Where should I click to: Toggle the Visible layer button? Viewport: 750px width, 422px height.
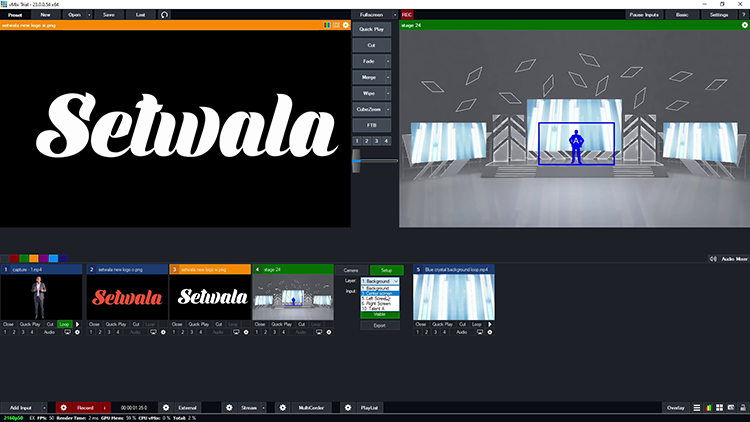(x=379, y=314)
